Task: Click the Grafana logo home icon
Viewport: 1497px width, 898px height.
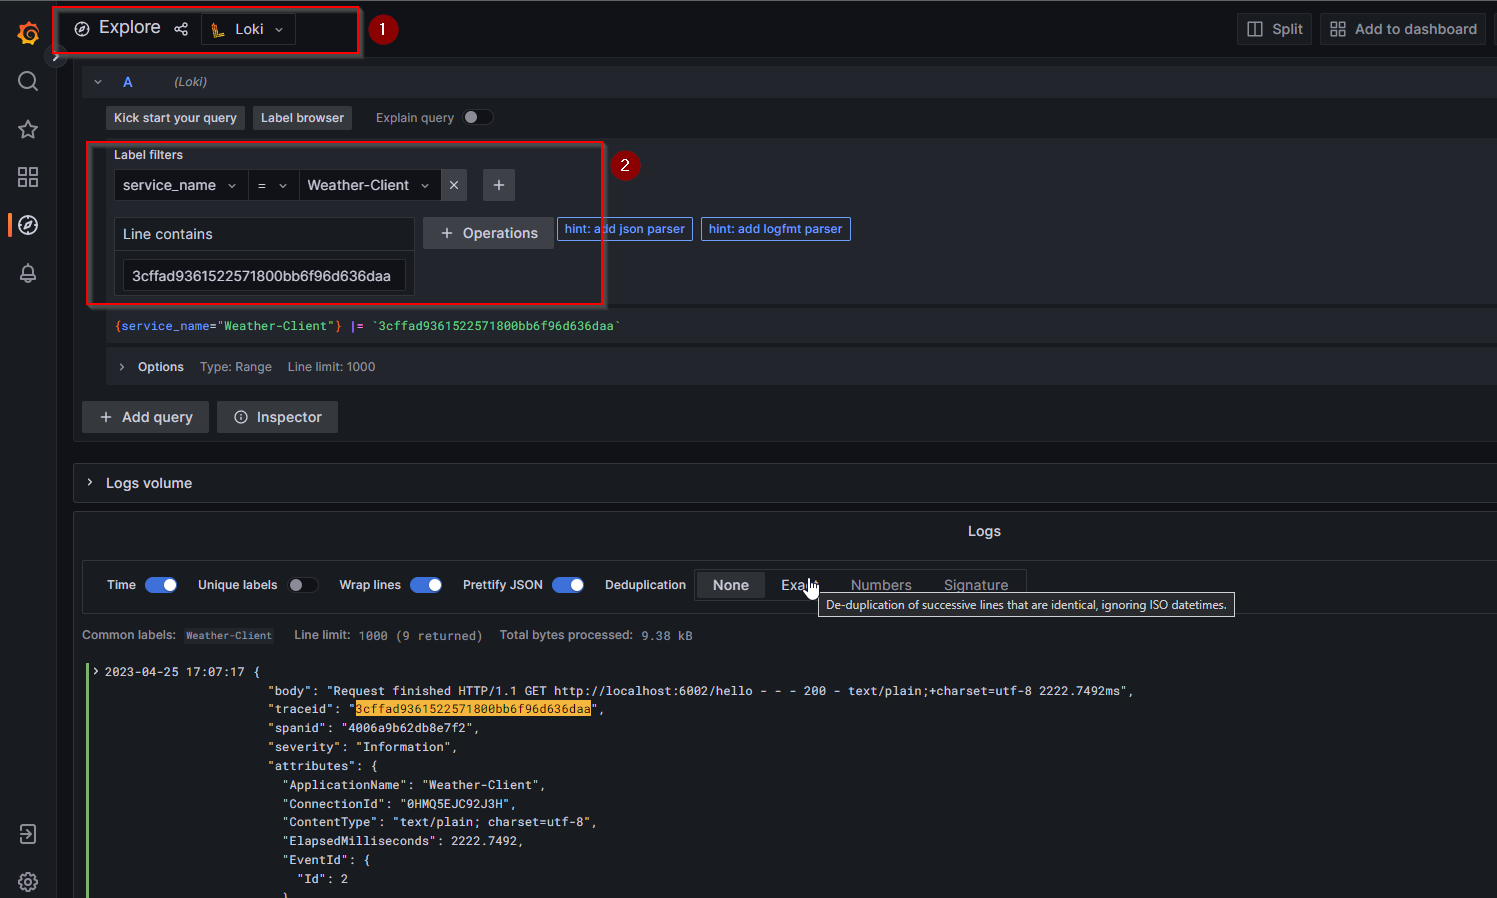Action: click(28, 33)
